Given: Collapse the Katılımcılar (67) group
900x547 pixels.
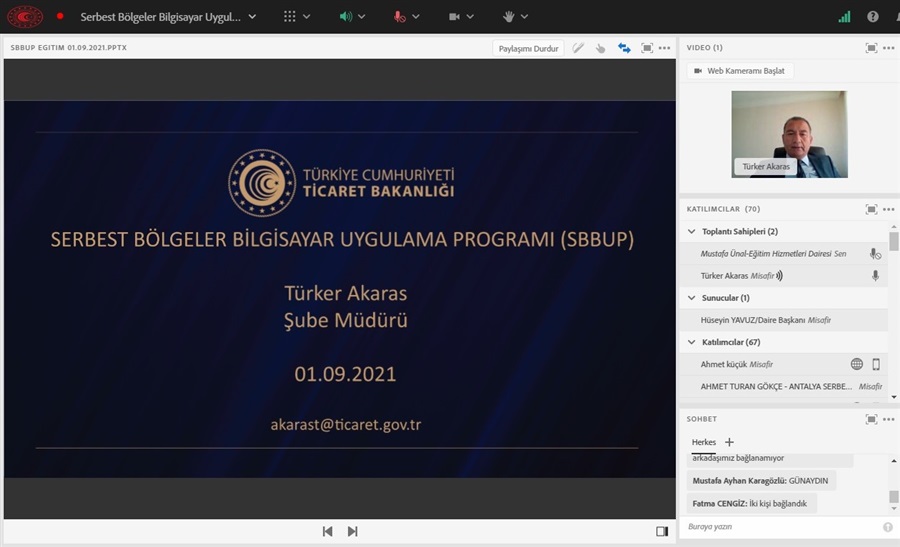Looking at the screenshot, I should pos(692,342).
